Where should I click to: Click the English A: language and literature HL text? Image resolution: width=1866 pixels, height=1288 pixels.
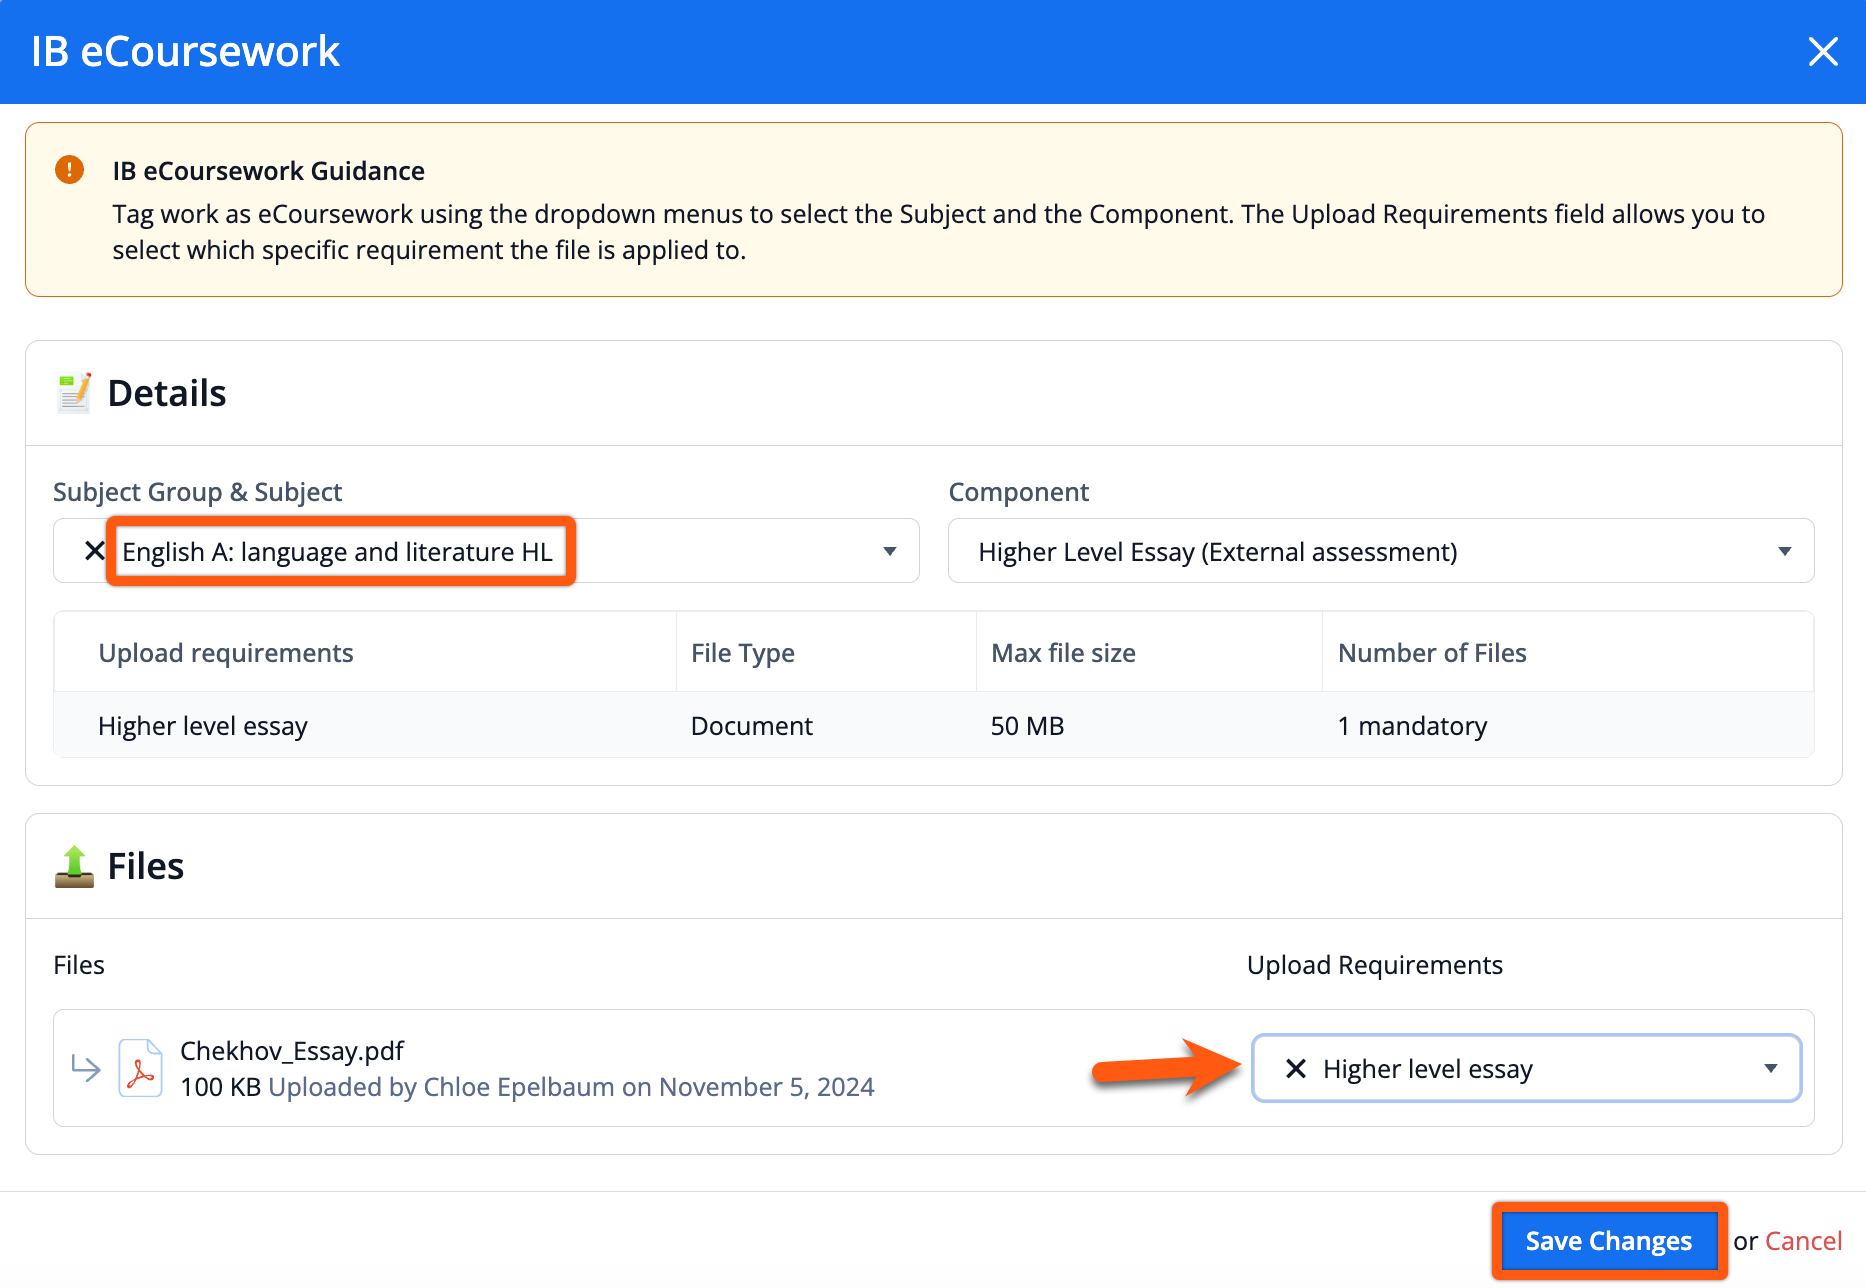(x=337, y=552)
